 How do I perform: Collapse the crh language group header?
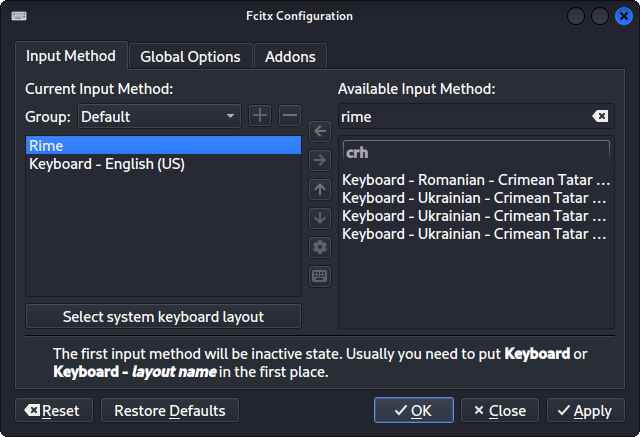tap(476, 152)
